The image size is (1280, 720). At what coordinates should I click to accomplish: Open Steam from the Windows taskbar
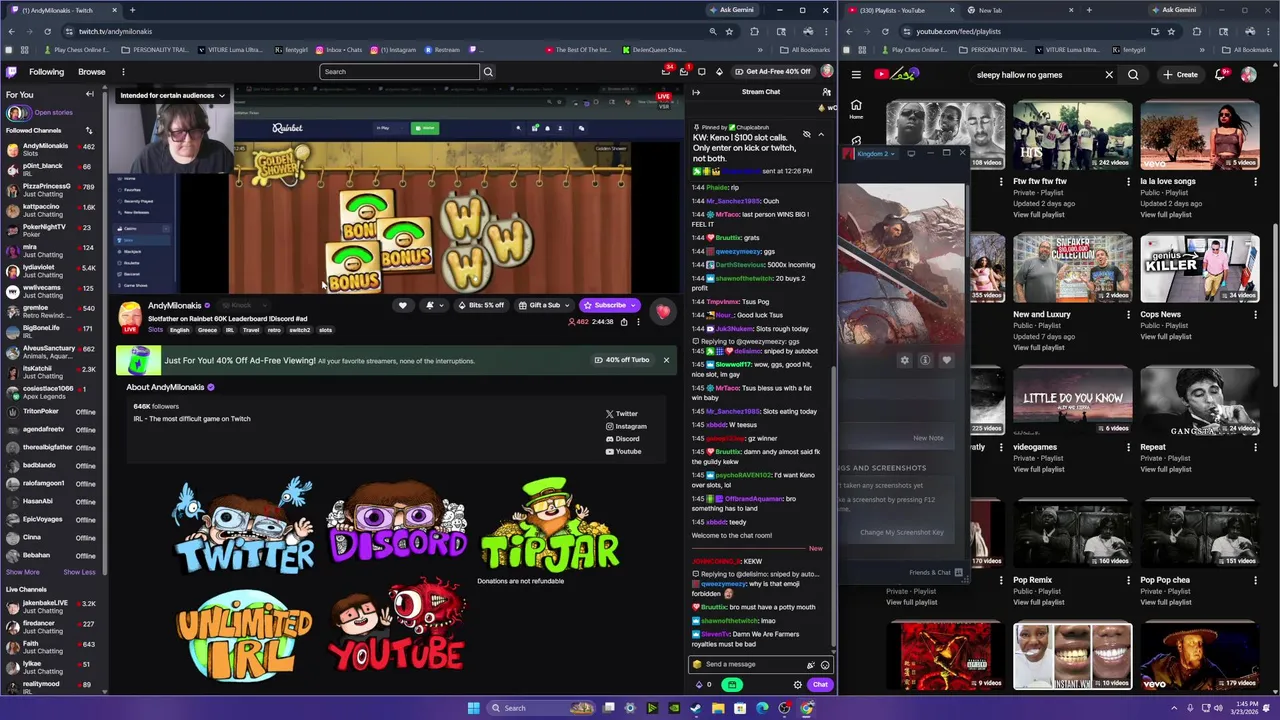(x=696, y=708)
